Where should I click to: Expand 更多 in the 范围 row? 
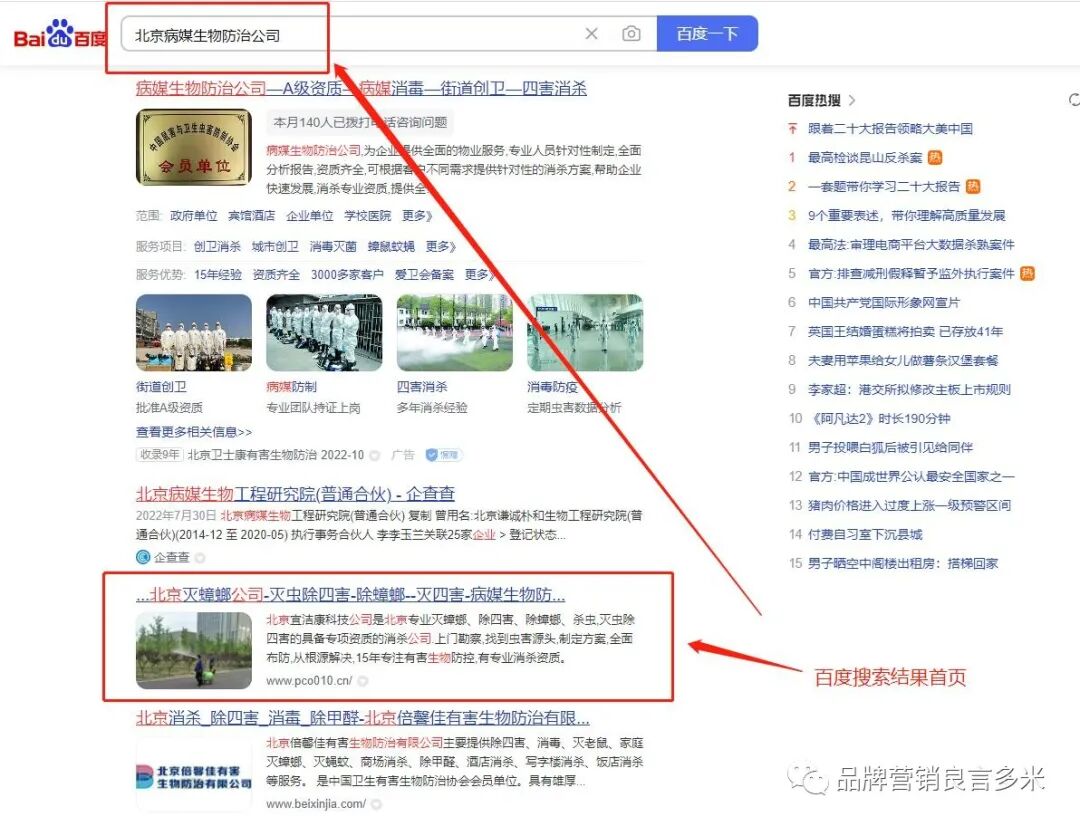pyautogui.click(x=417, y=216)
